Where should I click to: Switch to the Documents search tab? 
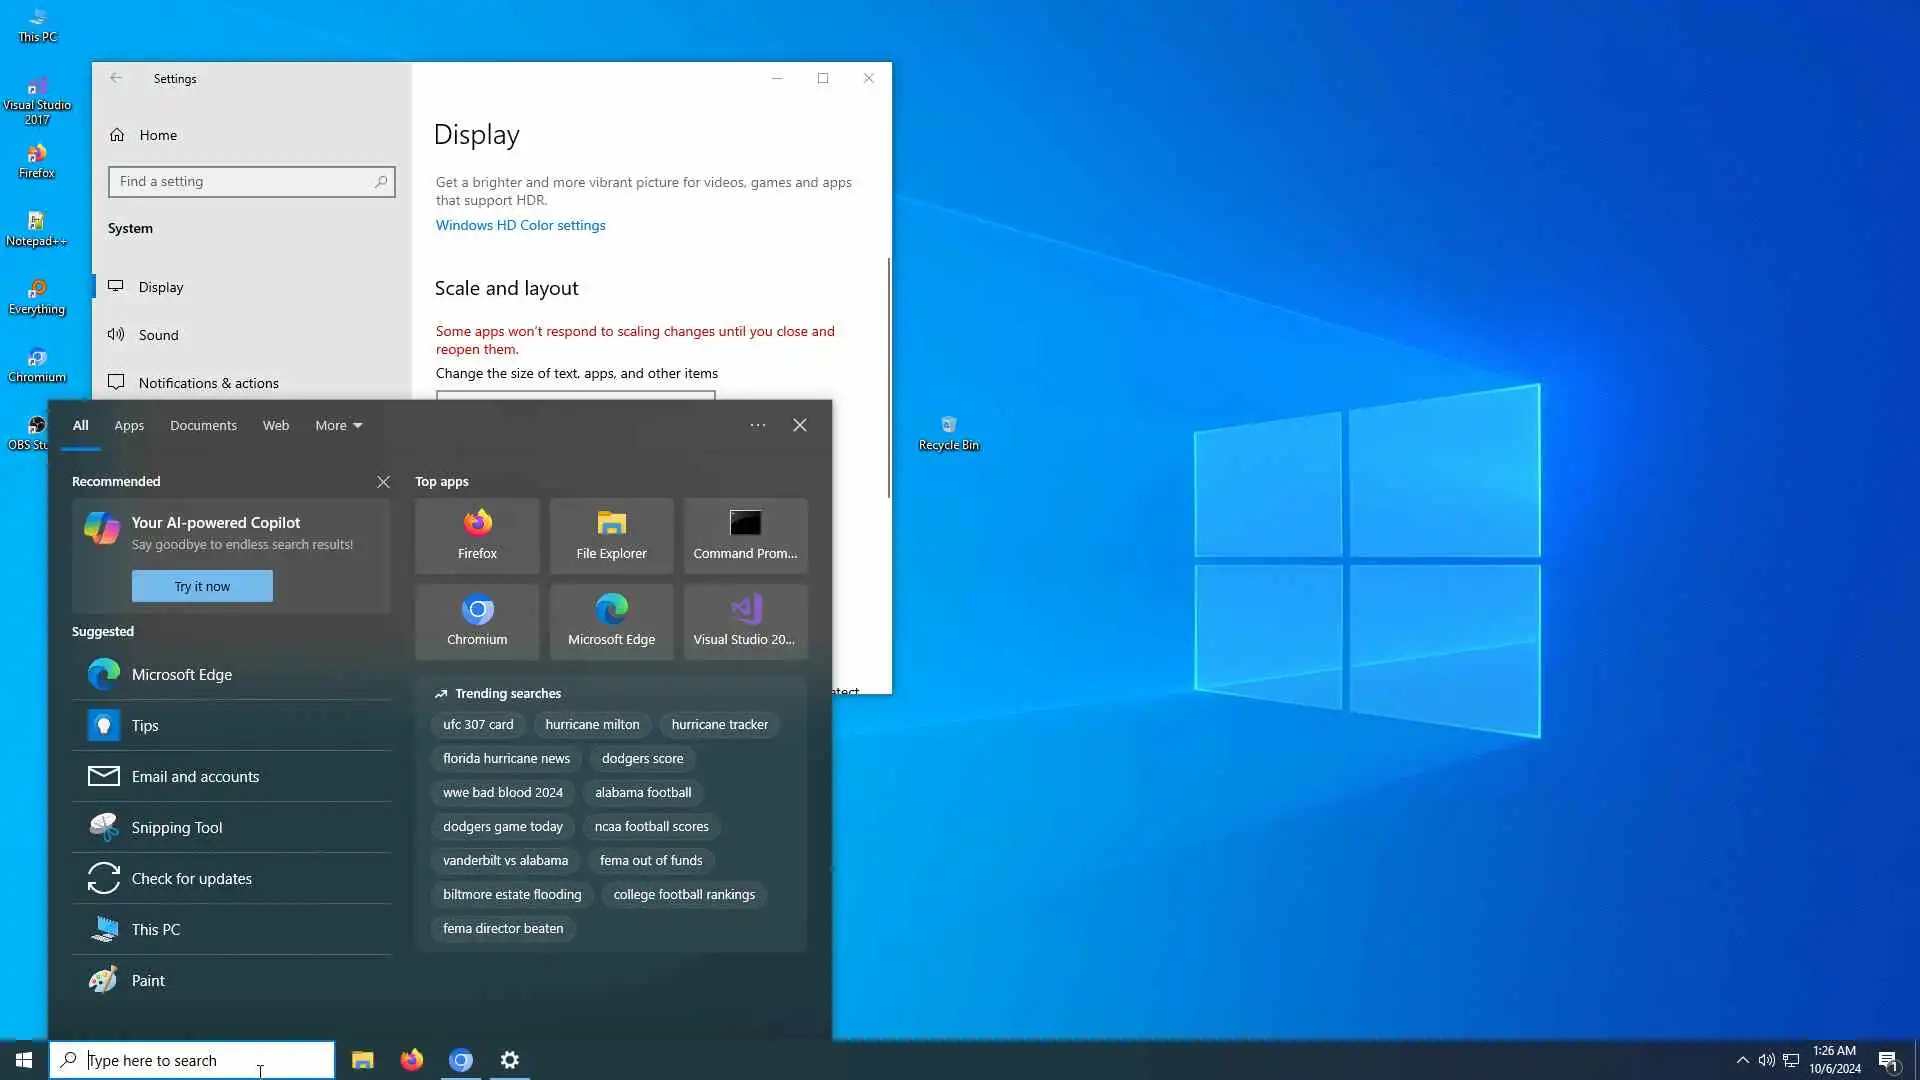coord(203,425)
